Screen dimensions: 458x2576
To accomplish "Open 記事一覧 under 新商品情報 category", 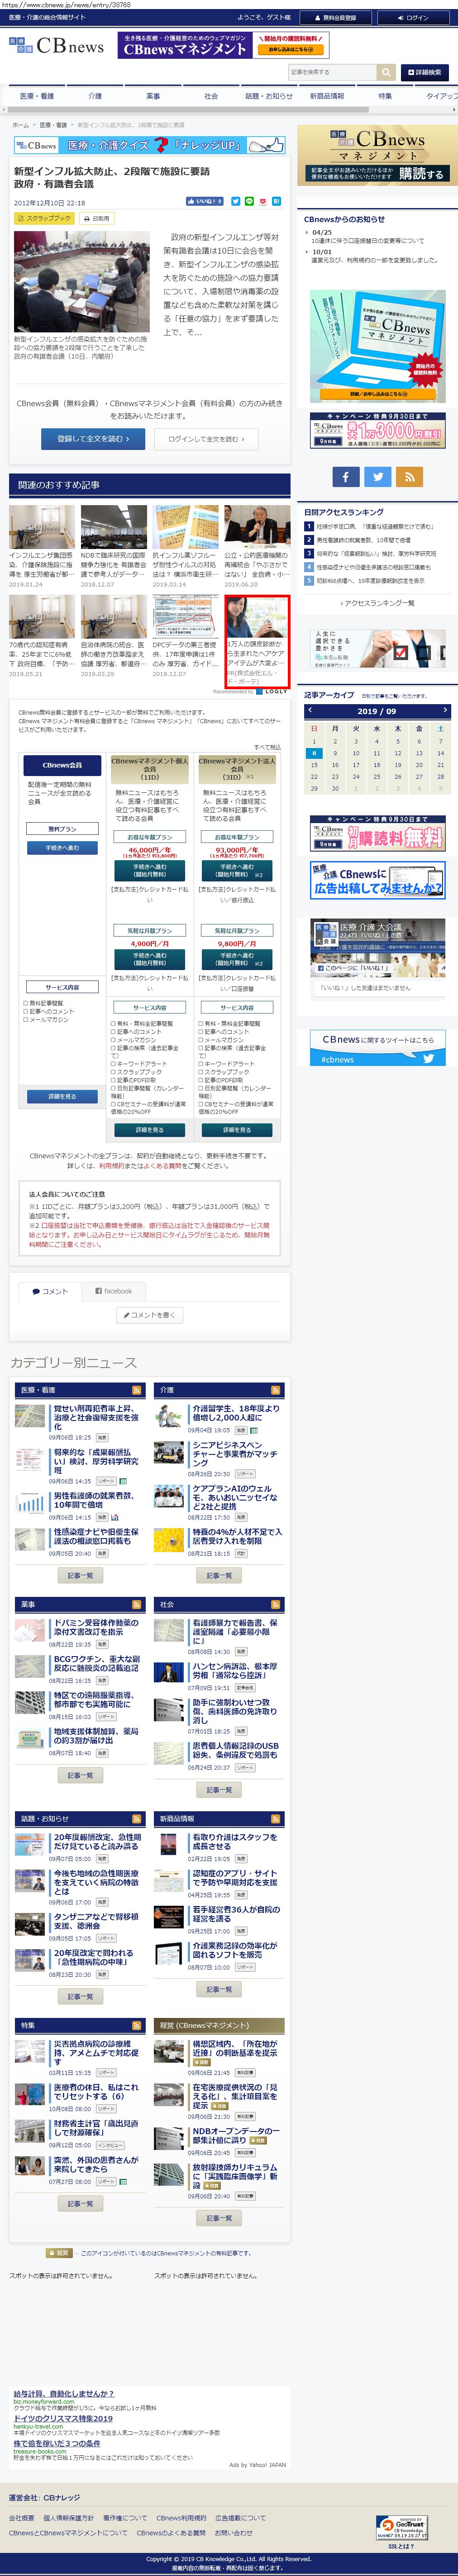I will [219, 1989].
